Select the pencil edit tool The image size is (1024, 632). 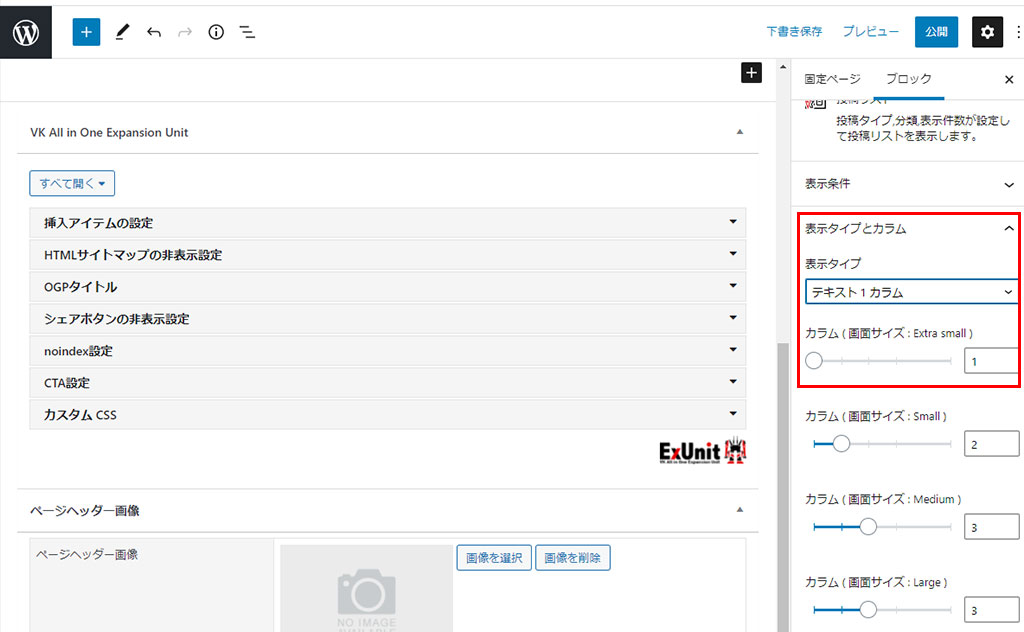(x=122, y=32)
